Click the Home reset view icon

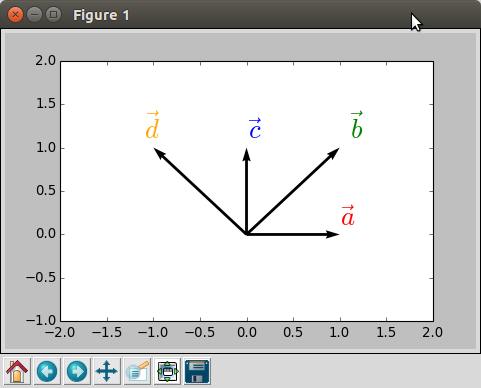pyautogui.click(x=17, y=371)
